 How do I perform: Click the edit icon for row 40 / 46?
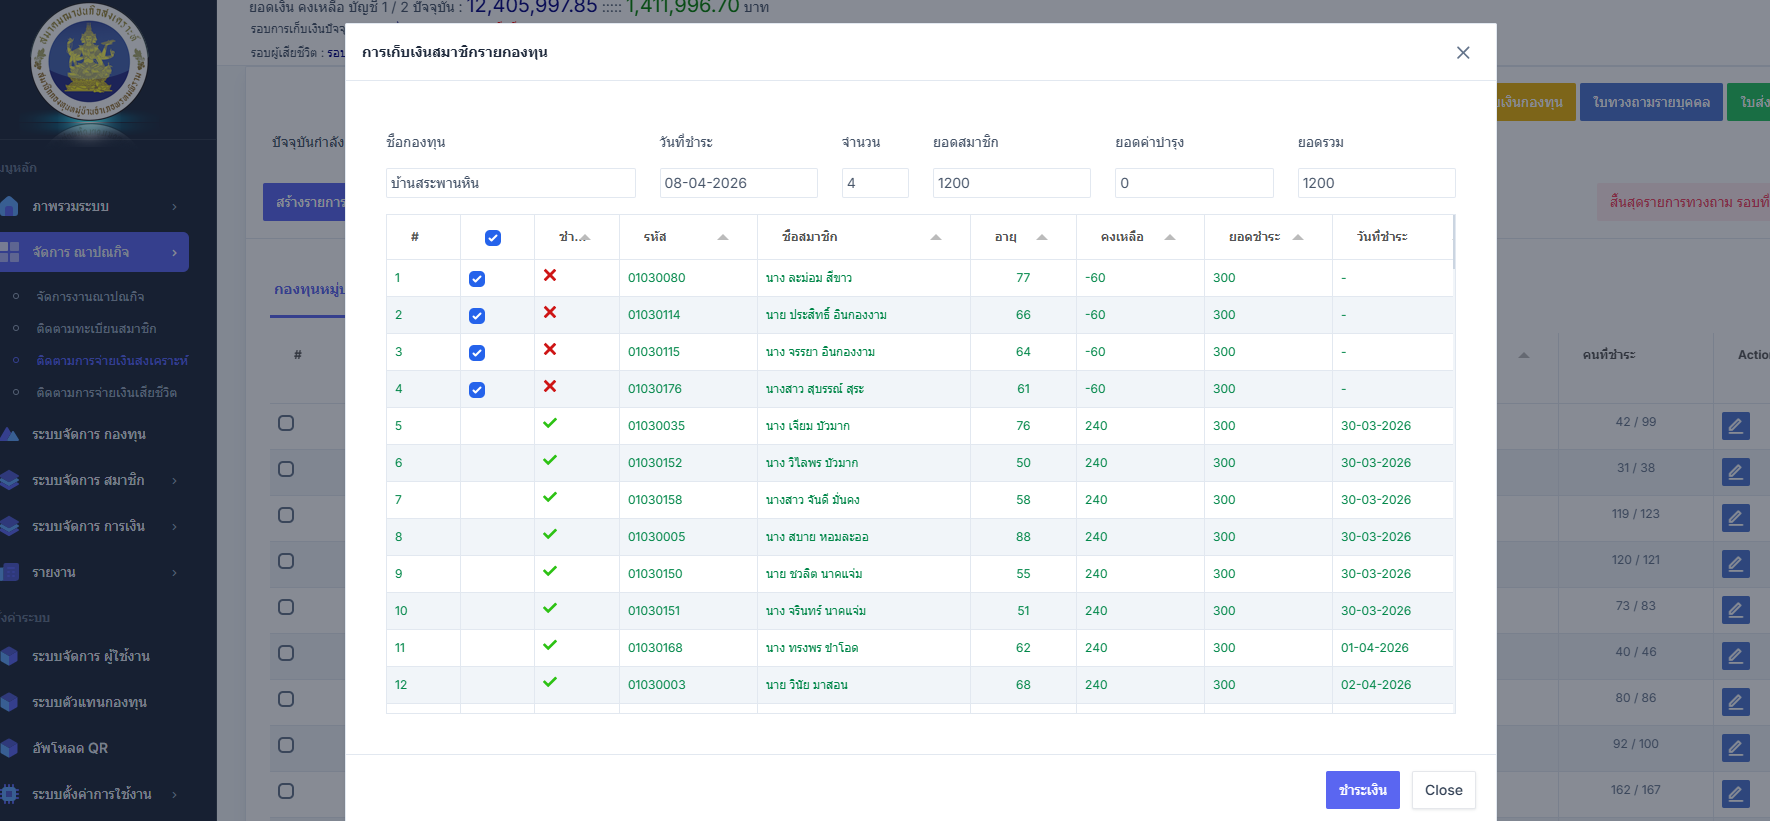[x=1736, y=656]
